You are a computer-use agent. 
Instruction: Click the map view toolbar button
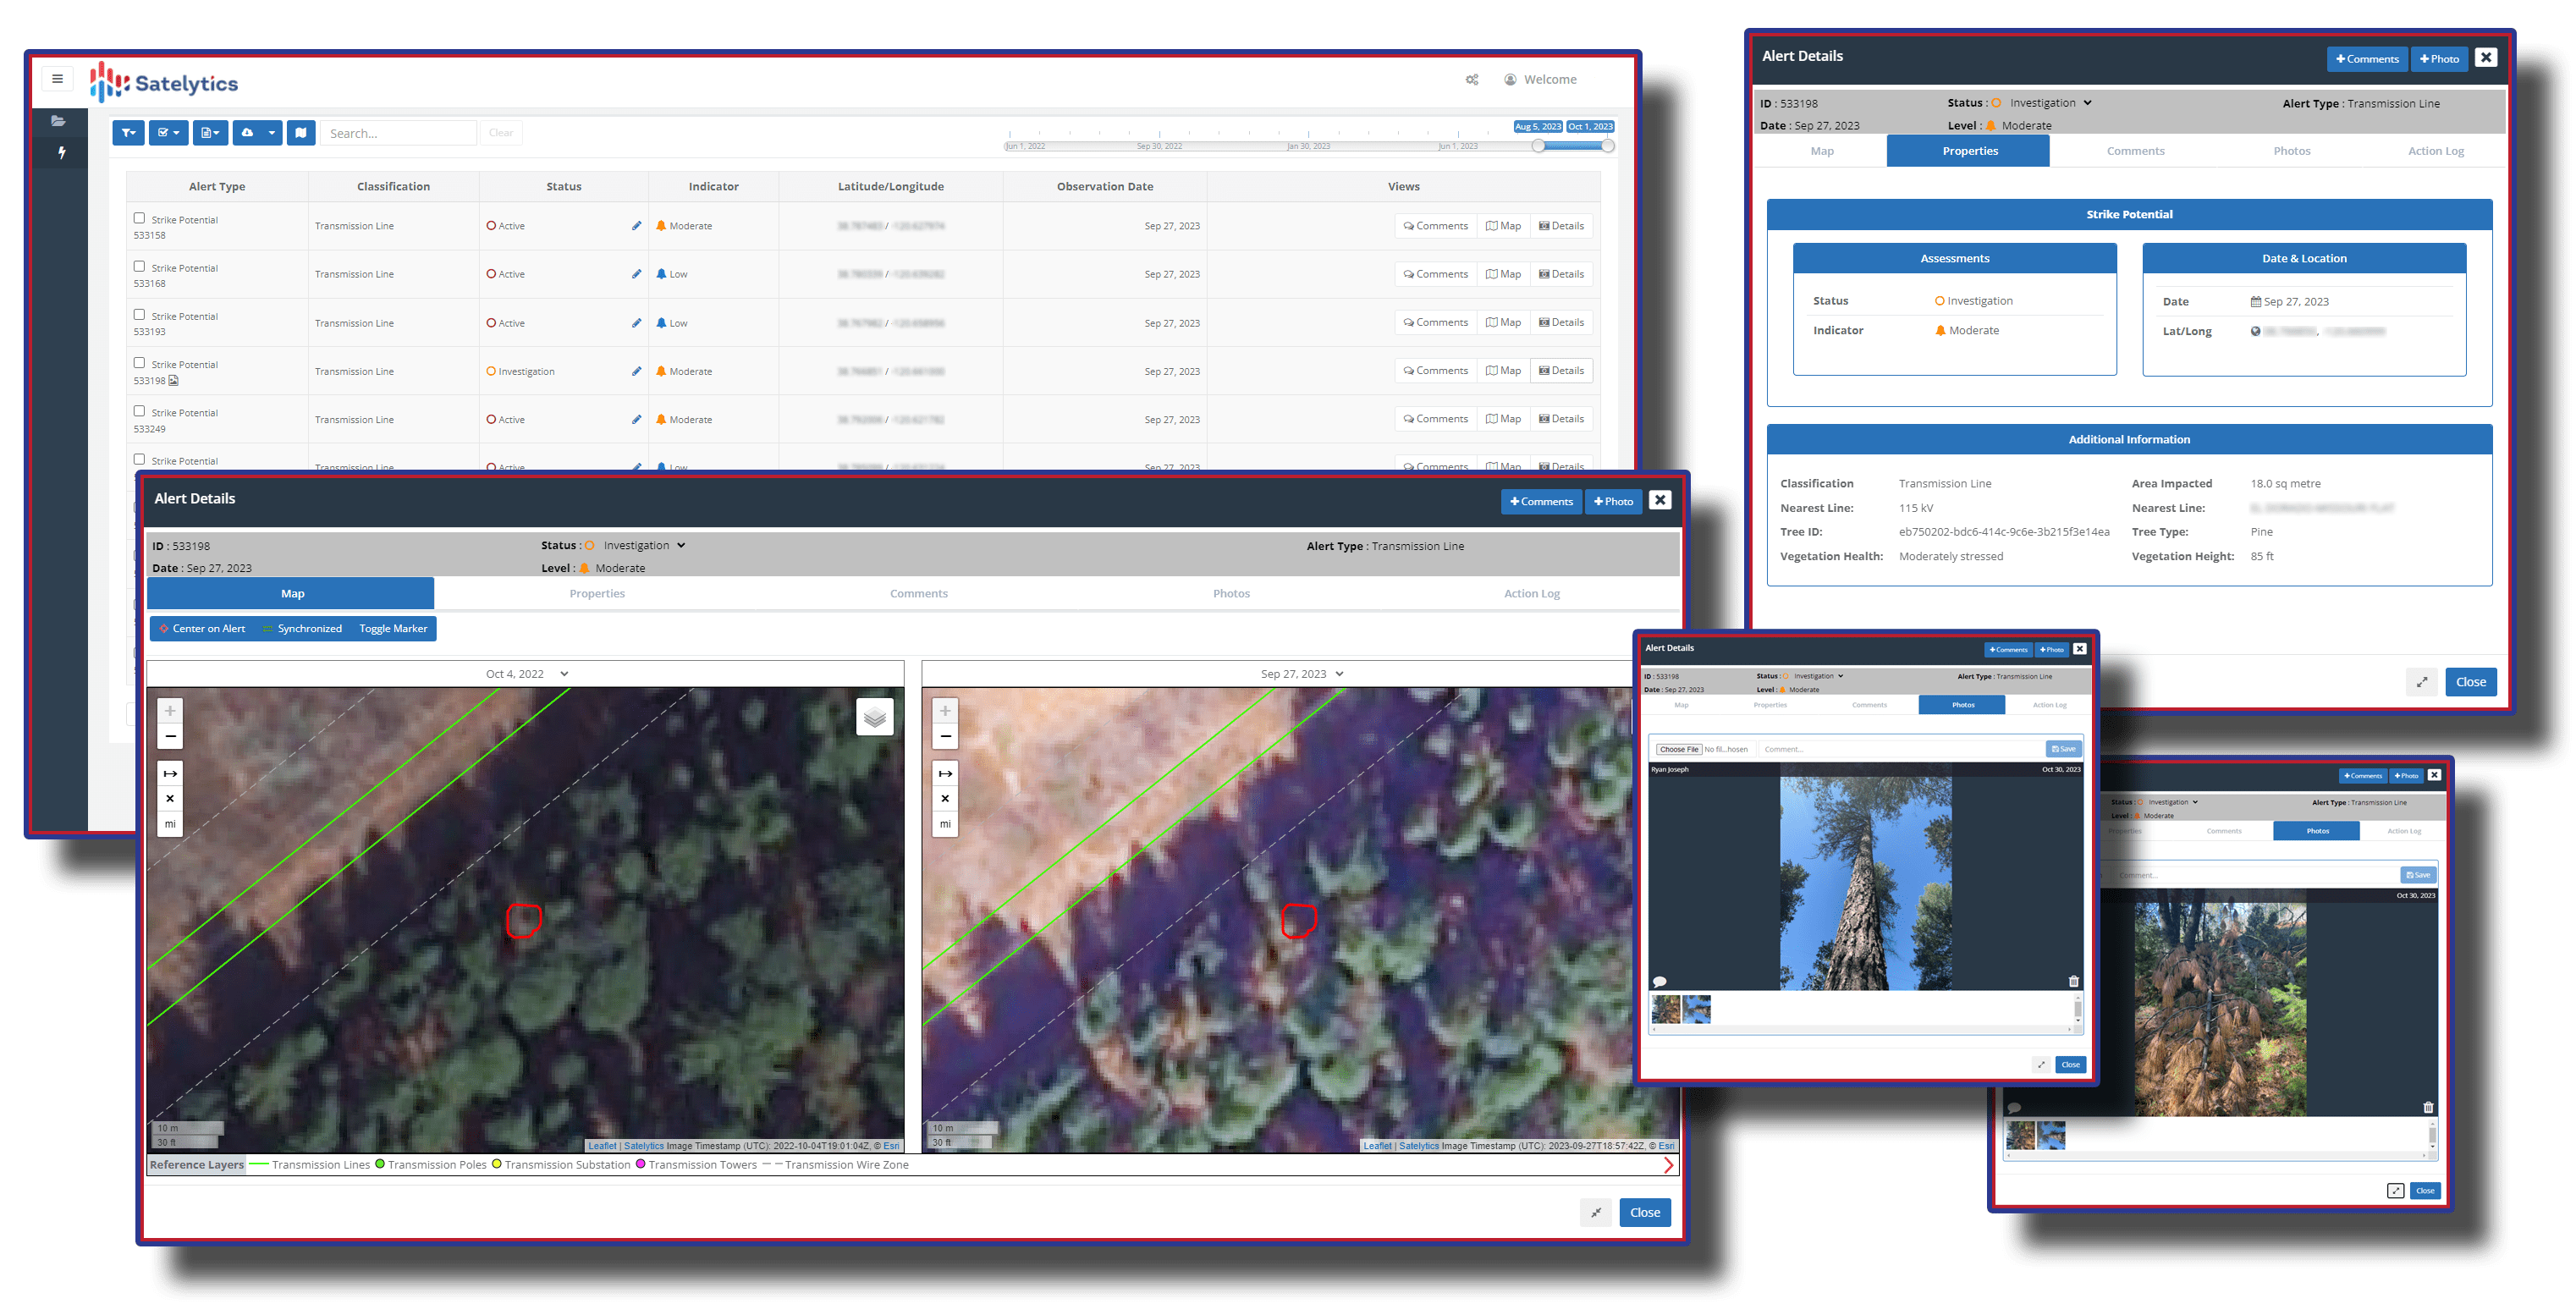(x=301, y=133)
